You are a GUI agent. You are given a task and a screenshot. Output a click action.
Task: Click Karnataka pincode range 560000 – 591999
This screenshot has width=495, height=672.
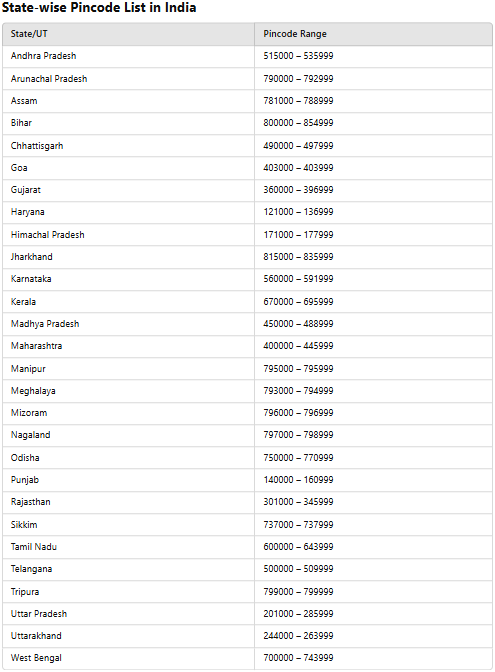click(x=298, y=279)
